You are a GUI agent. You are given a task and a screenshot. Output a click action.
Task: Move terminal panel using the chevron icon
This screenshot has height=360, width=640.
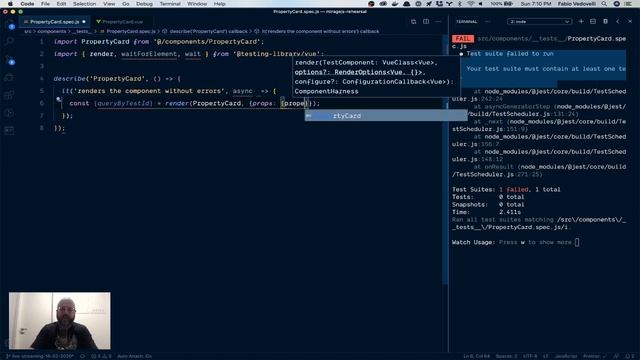click(x=618, y=21)
